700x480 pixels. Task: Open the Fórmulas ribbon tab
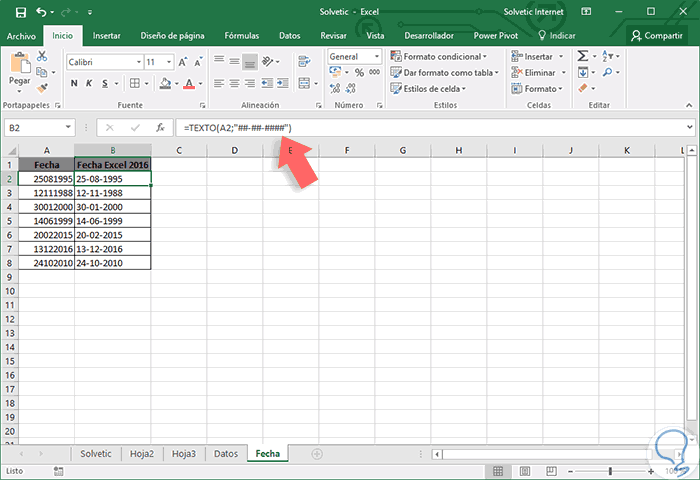click(241, 35)
